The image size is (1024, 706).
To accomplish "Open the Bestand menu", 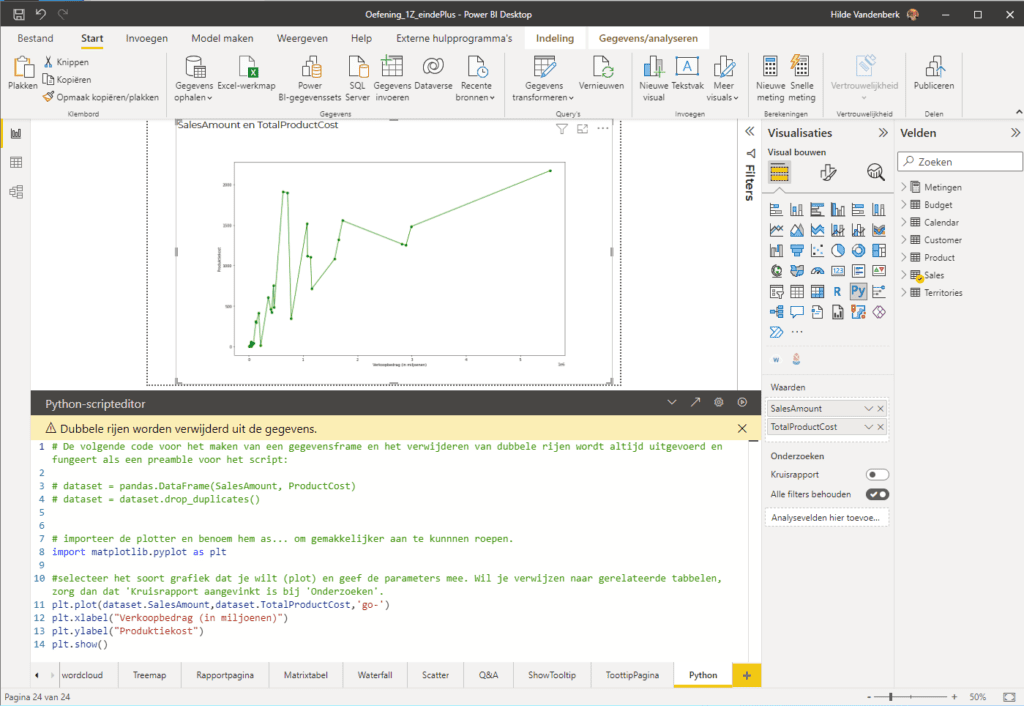I will pos(35,39).
